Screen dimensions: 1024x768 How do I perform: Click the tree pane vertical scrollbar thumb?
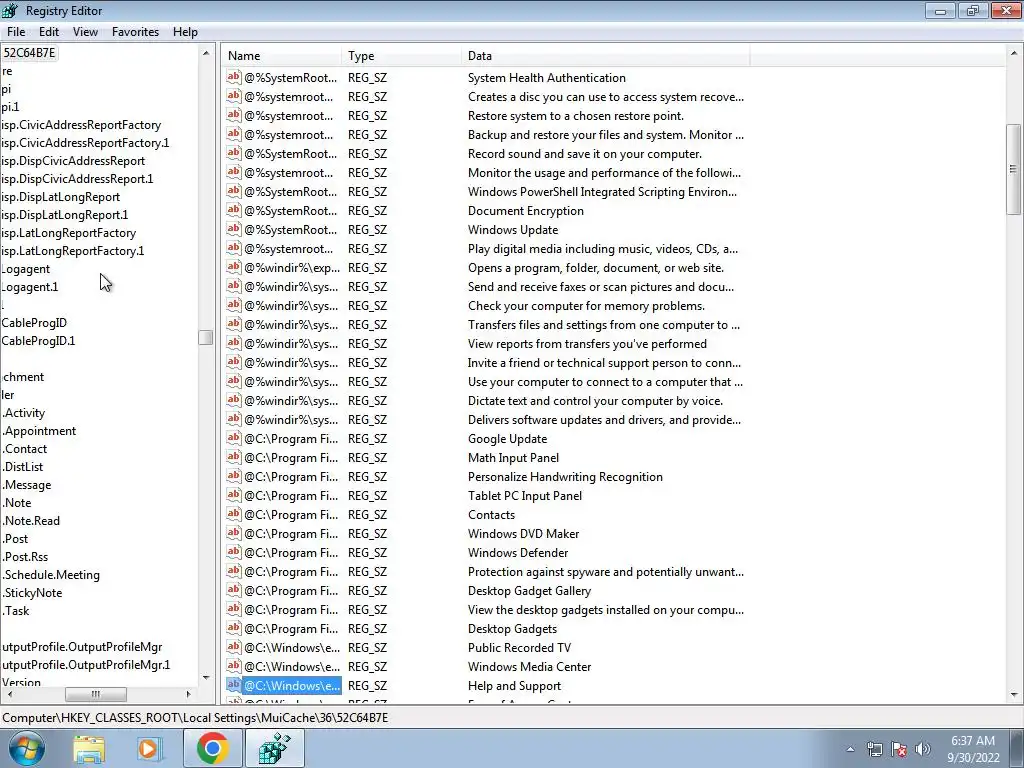click(x=206, y=337)
